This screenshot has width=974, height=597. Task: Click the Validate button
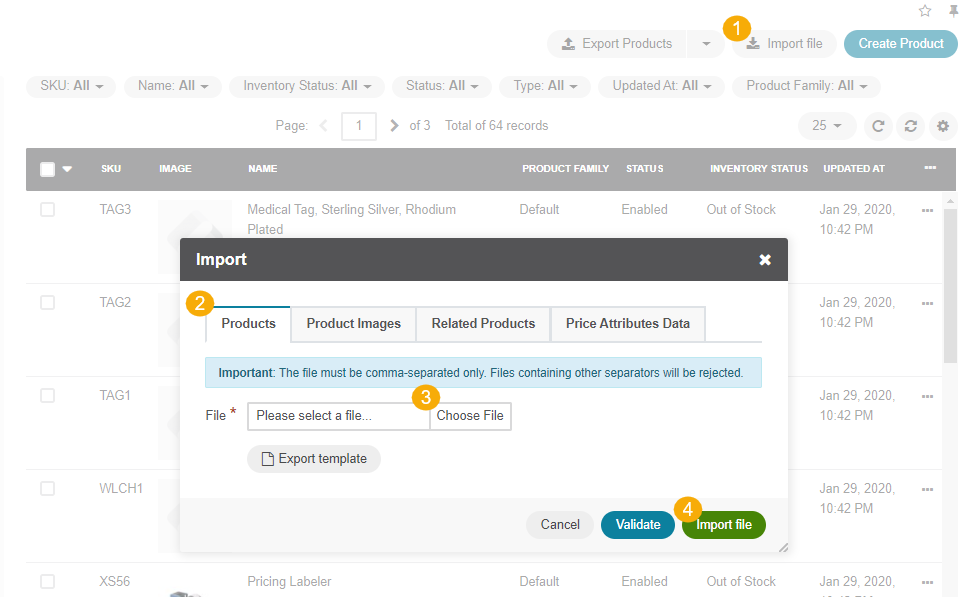click(x=637, y=525)
